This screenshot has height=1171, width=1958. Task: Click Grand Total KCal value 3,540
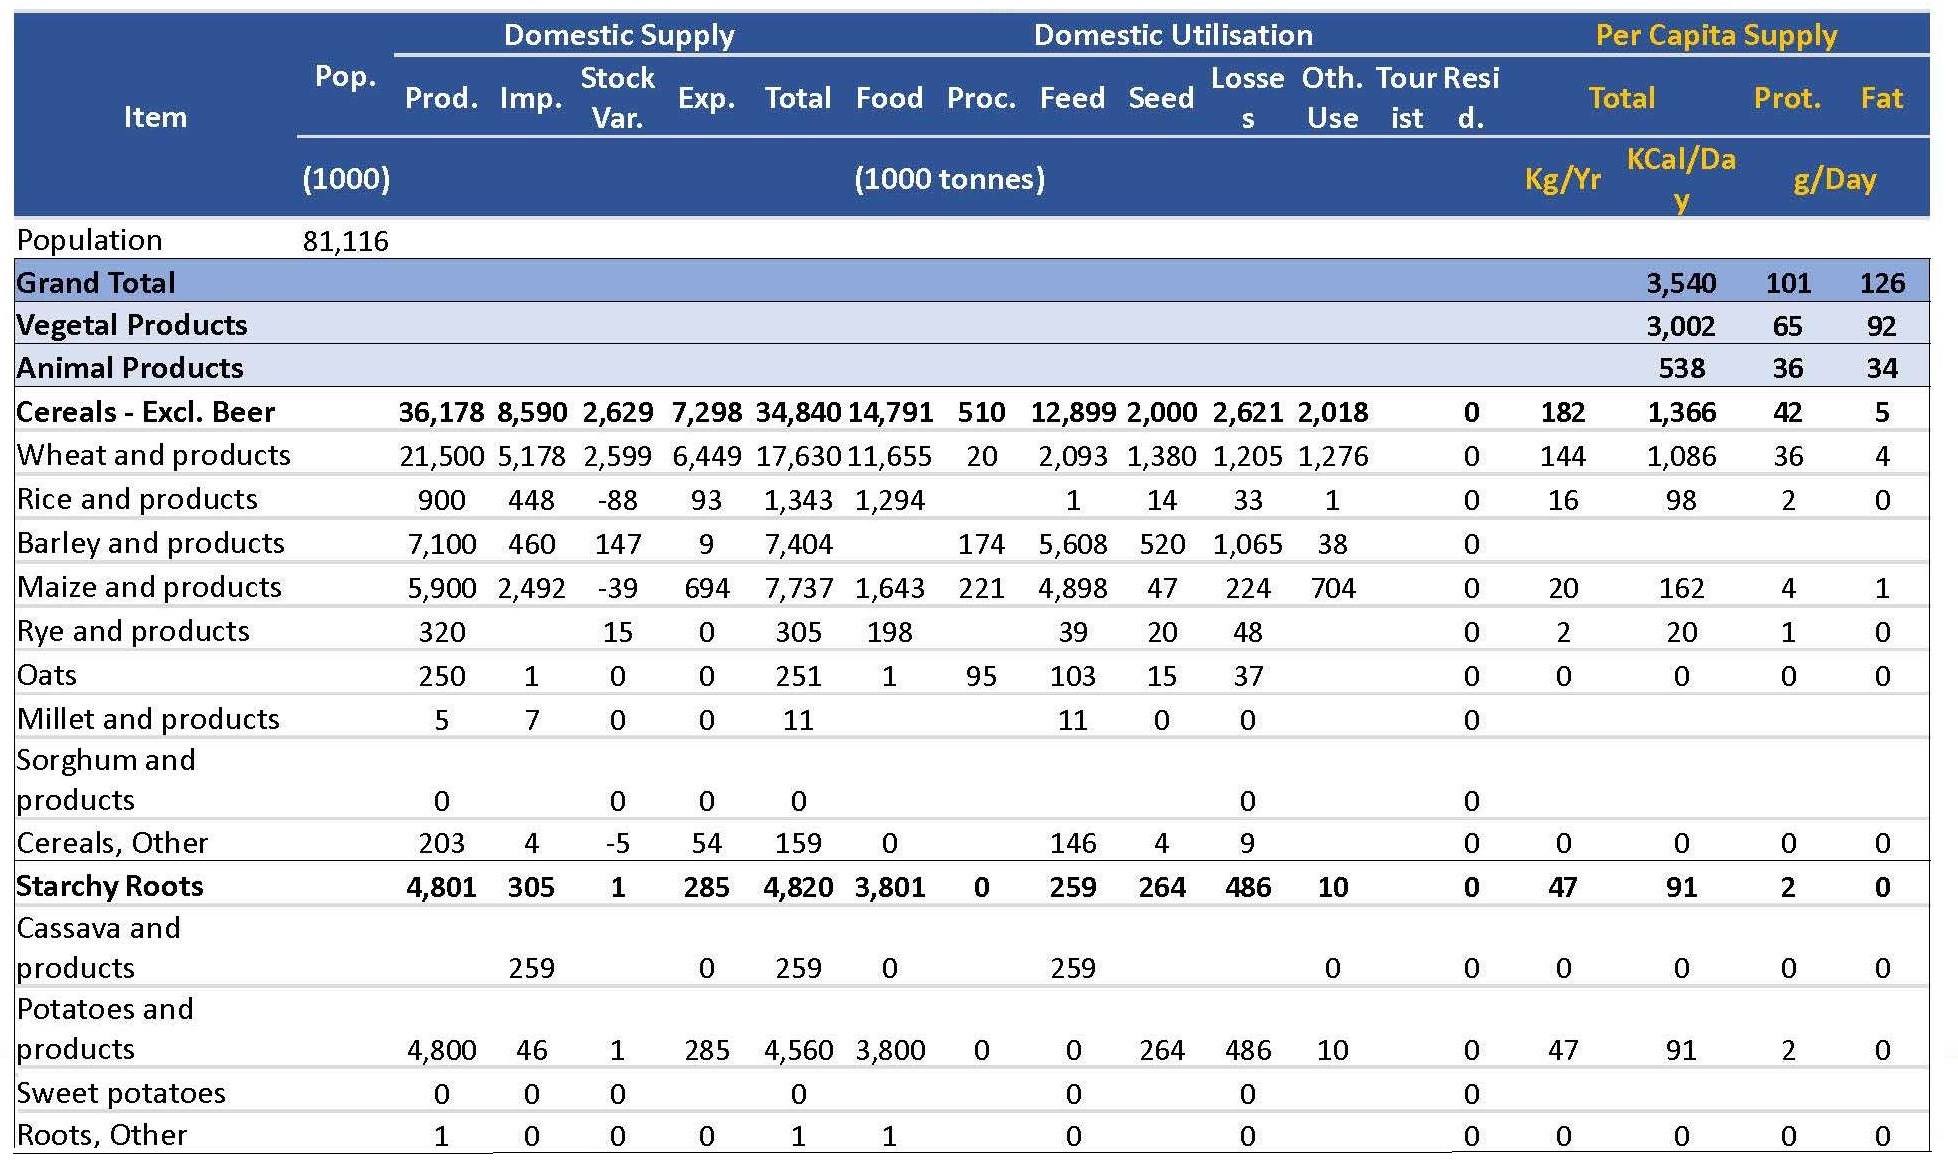point(1681,283)
